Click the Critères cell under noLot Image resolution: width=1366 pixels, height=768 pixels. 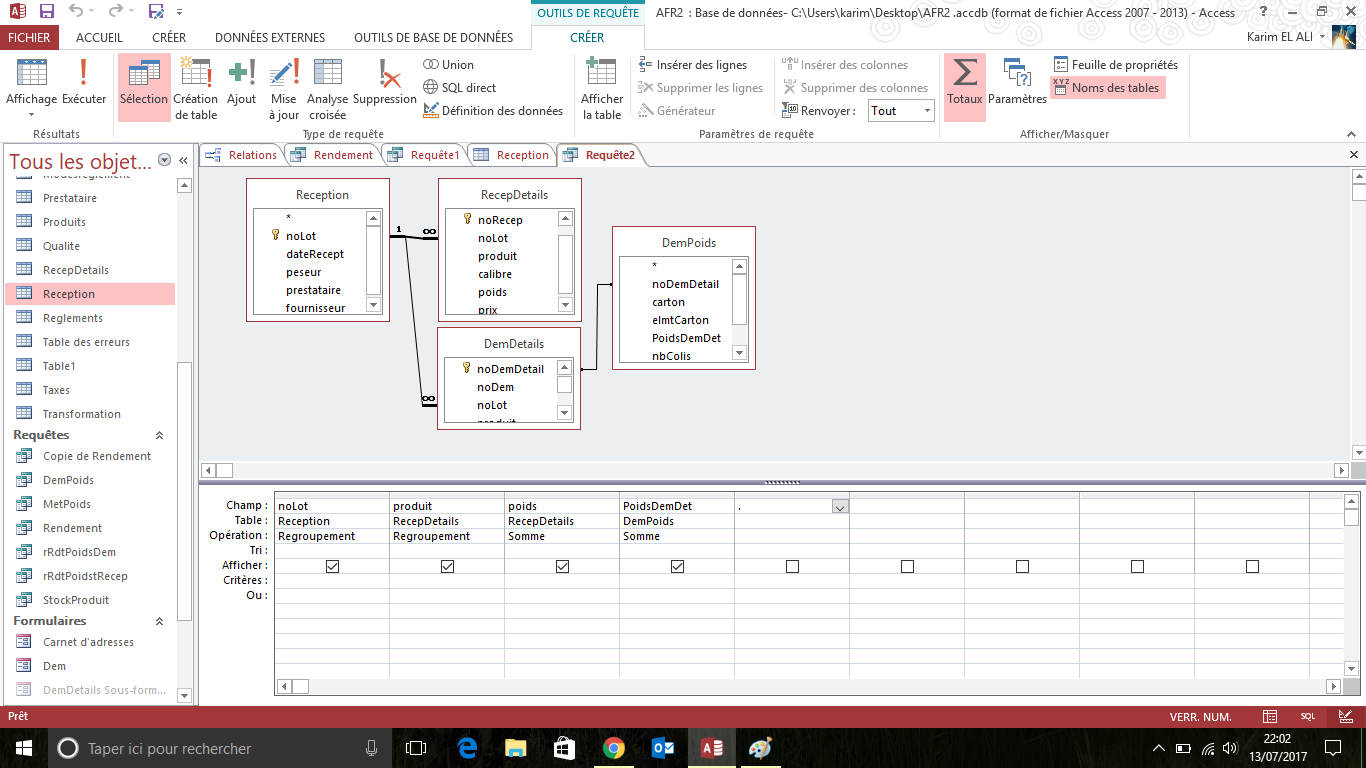coord(332,581)
